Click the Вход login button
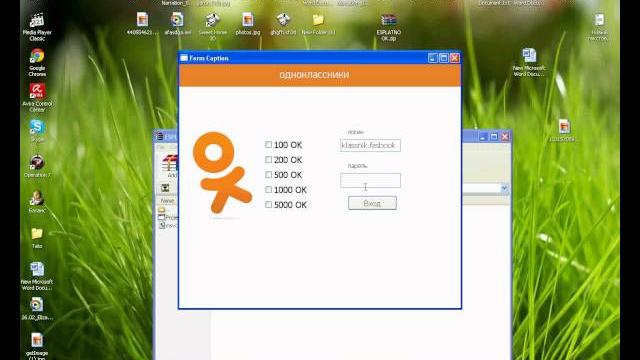 point(372,203)
